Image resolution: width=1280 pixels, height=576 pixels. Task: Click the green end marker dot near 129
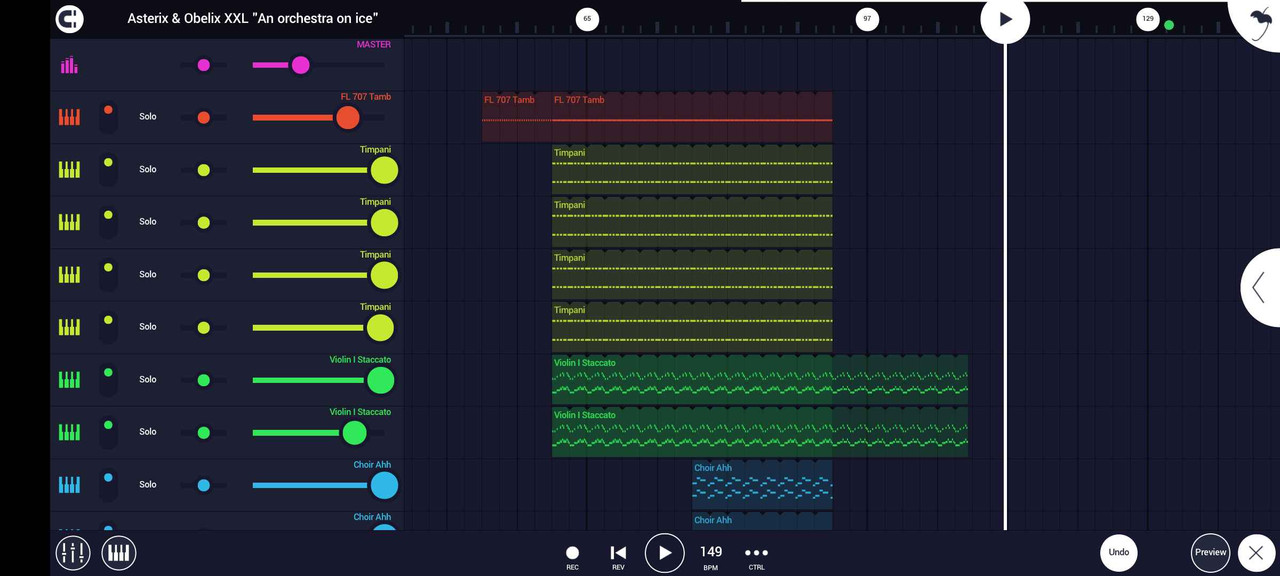pyautogui.click(x=1169, y=25)
